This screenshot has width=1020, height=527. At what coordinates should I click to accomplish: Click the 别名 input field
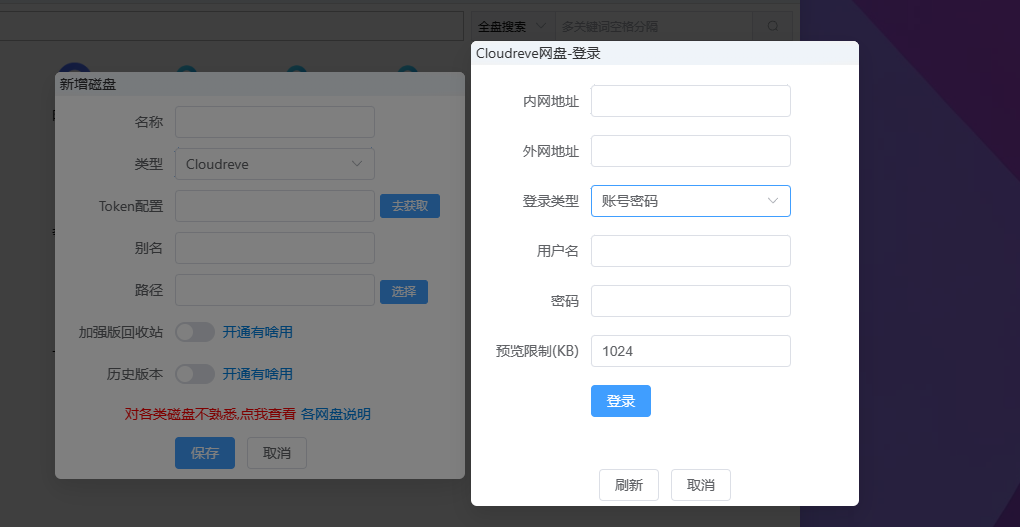coord(275,248)
